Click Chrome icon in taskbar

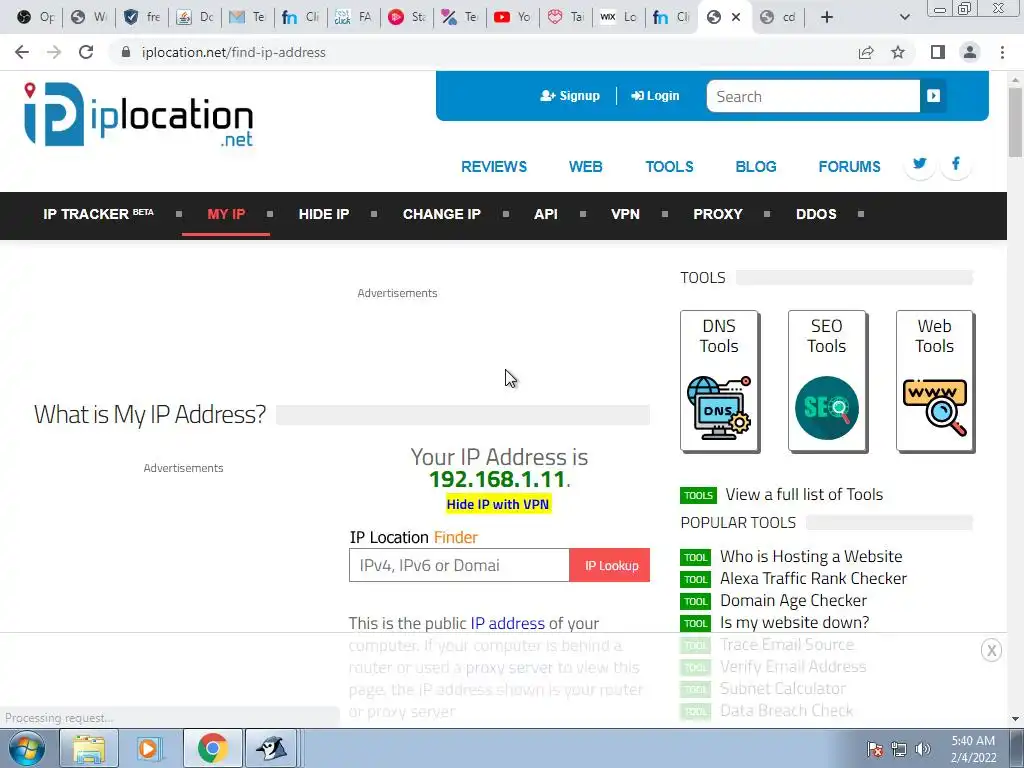(212, 748)
